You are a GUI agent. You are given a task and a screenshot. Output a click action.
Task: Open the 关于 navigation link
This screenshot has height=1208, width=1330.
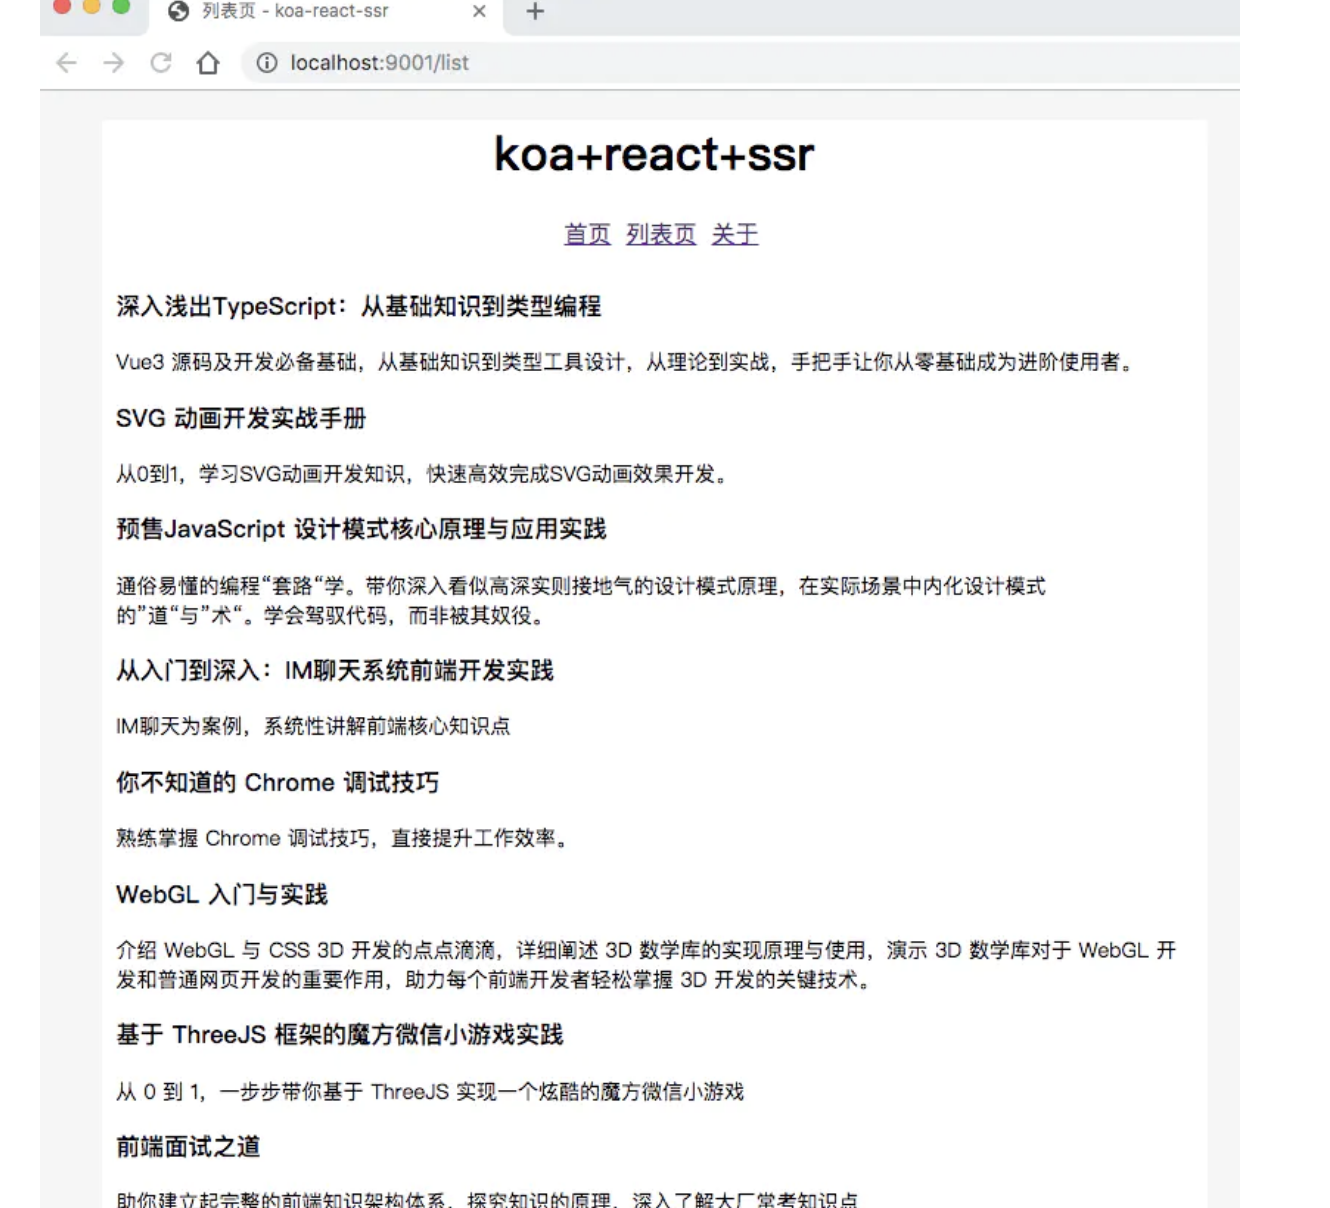point(735,234)
